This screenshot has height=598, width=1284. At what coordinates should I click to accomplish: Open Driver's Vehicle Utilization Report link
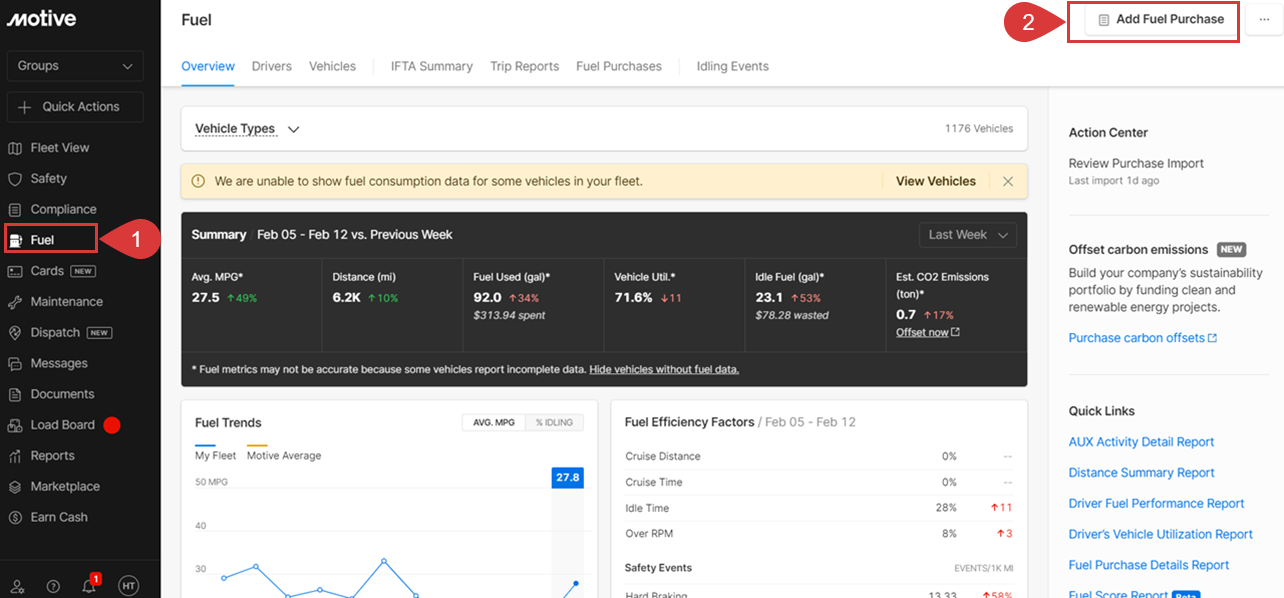click(1160, 535)
